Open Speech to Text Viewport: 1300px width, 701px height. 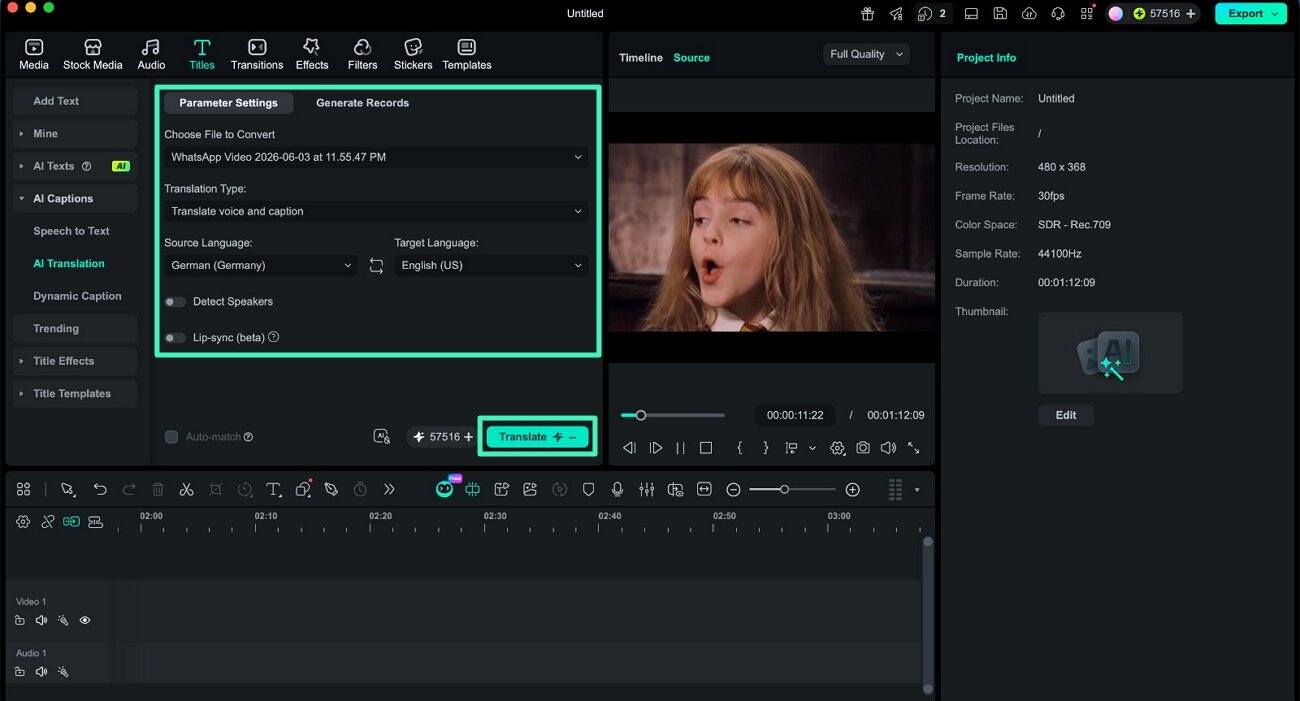[71, 231]
